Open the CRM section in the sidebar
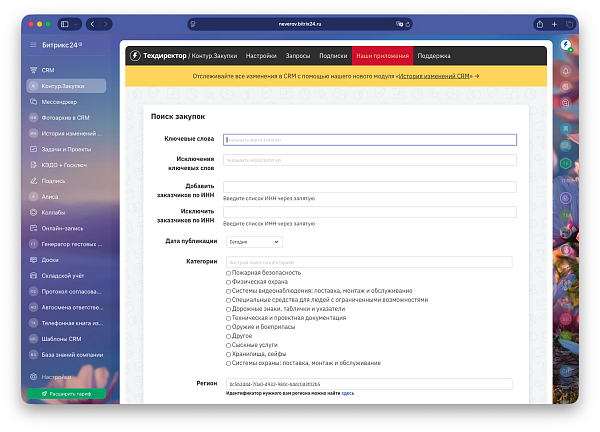This screenshot has width=600, height=432. (48, 70)
